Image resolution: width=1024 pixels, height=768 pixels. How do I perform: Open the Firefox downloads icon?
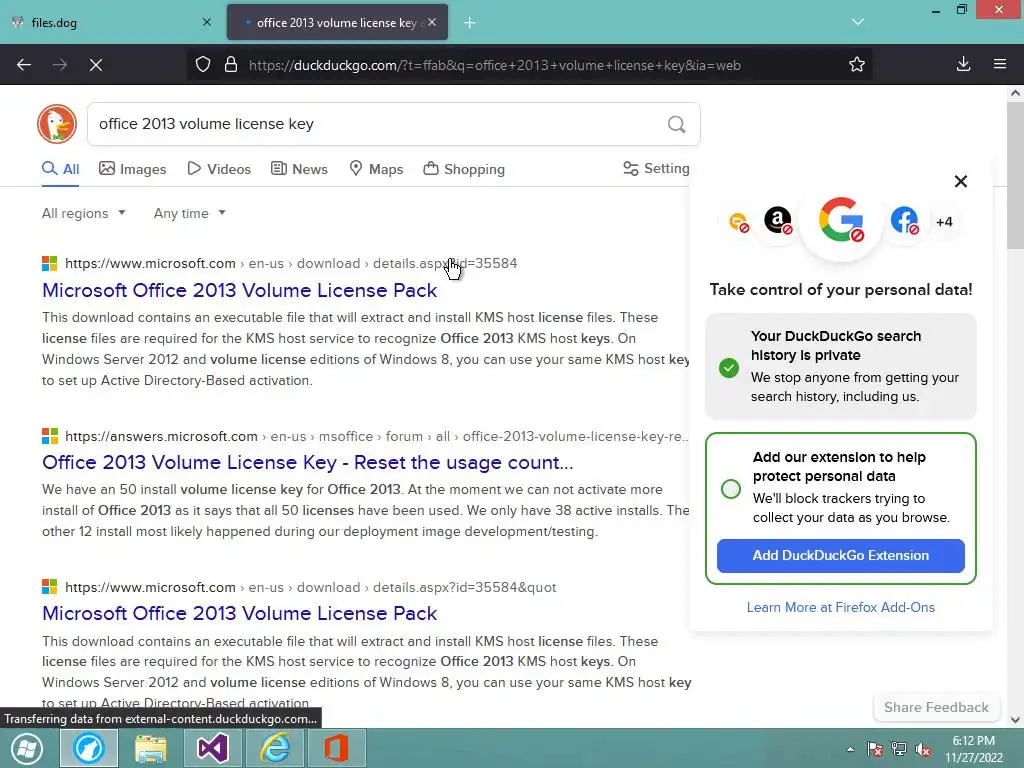click(963, 64)
